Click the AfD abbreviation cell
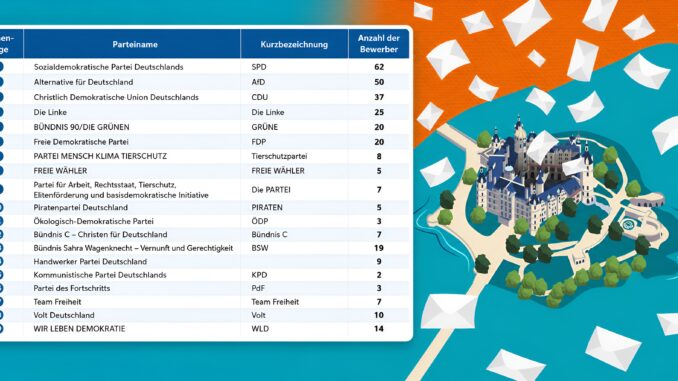Image resolution: width=678 pixels, height=381 pixels. point(258,82)
